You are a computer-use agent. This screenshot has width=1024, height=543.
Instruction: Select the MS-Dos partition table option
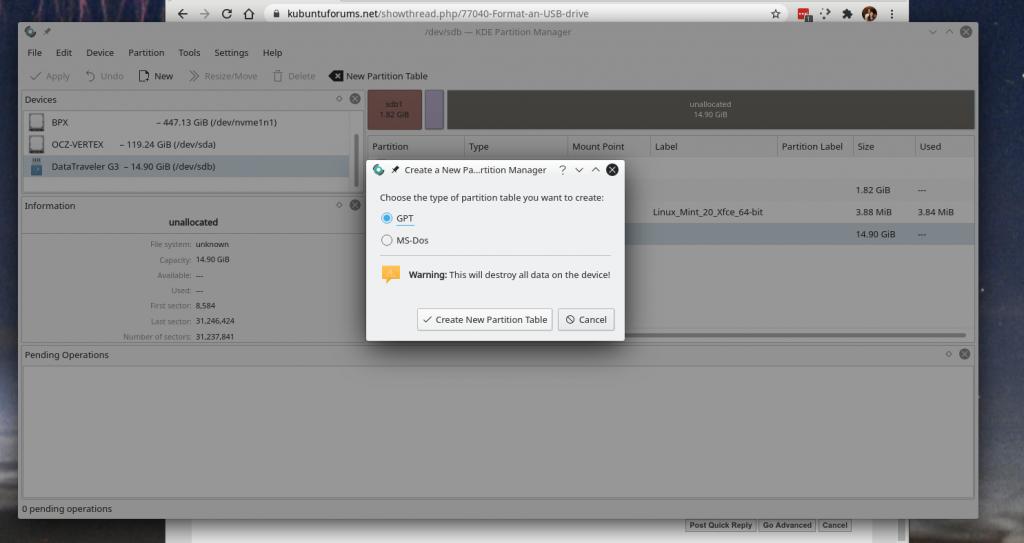pos(387,240)
